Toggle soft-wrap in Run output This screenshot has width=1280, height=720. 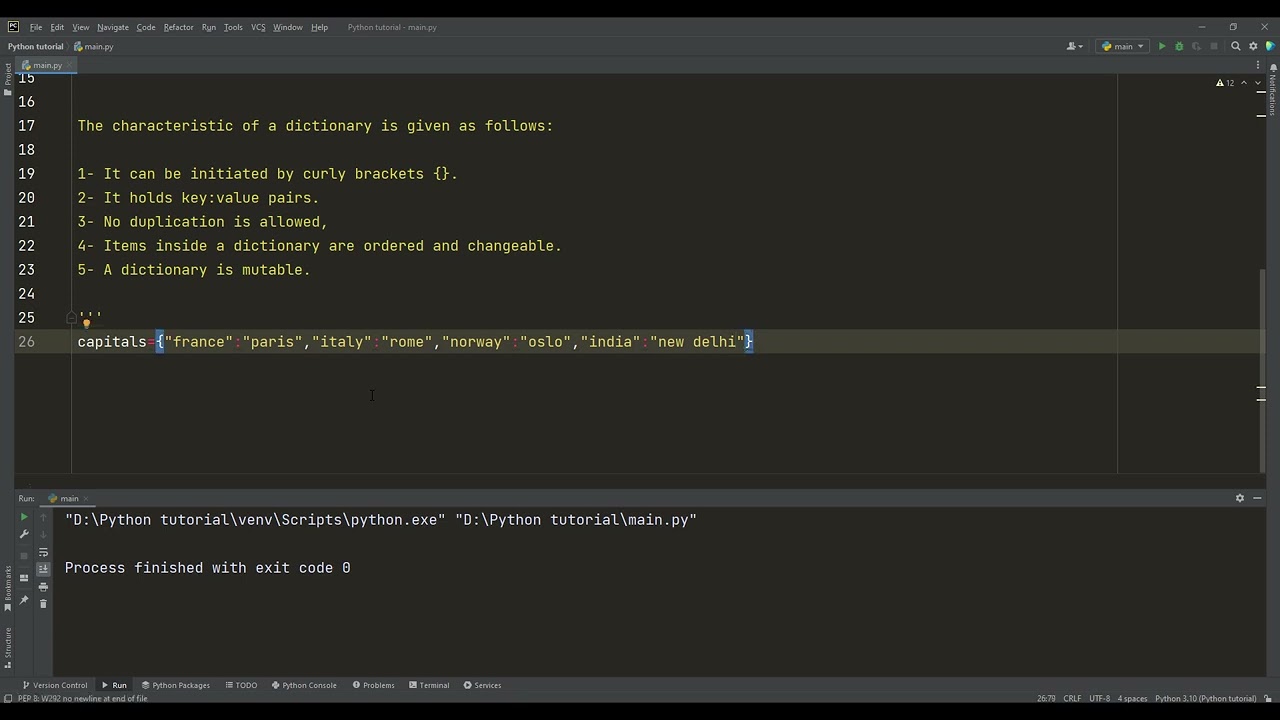pyautogui.click(x=43, y=552)
